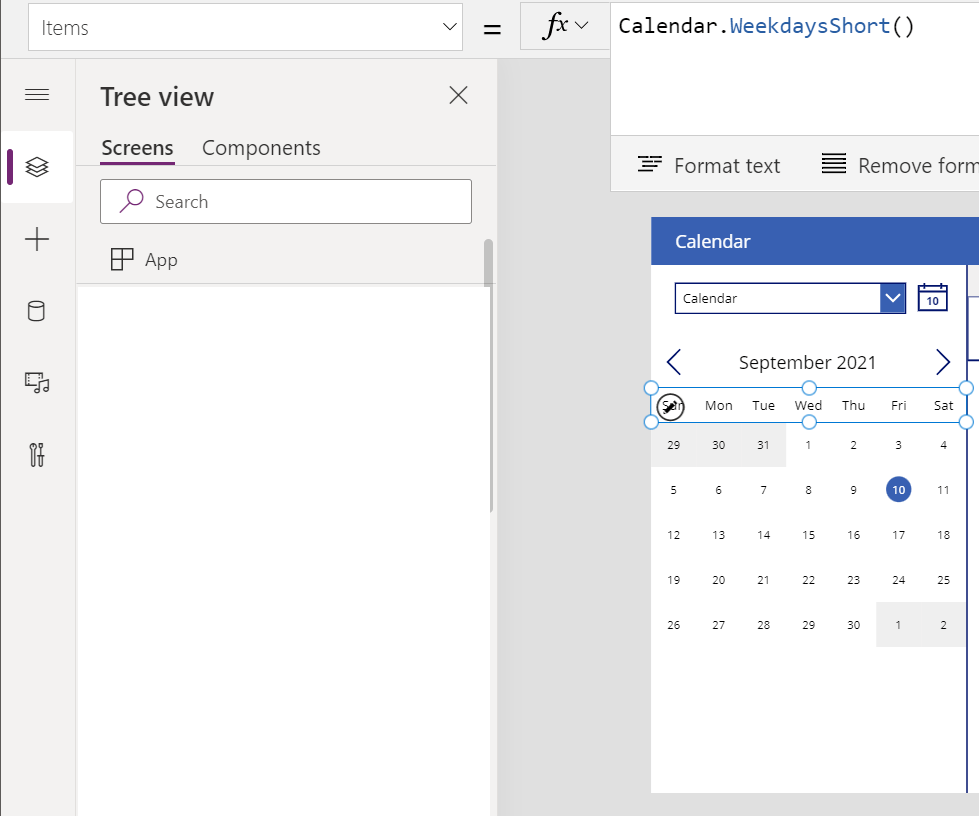Click the edit pencil icon on gallery
Viewport: 979px width, 816px height.
click(x=671, y=407)
